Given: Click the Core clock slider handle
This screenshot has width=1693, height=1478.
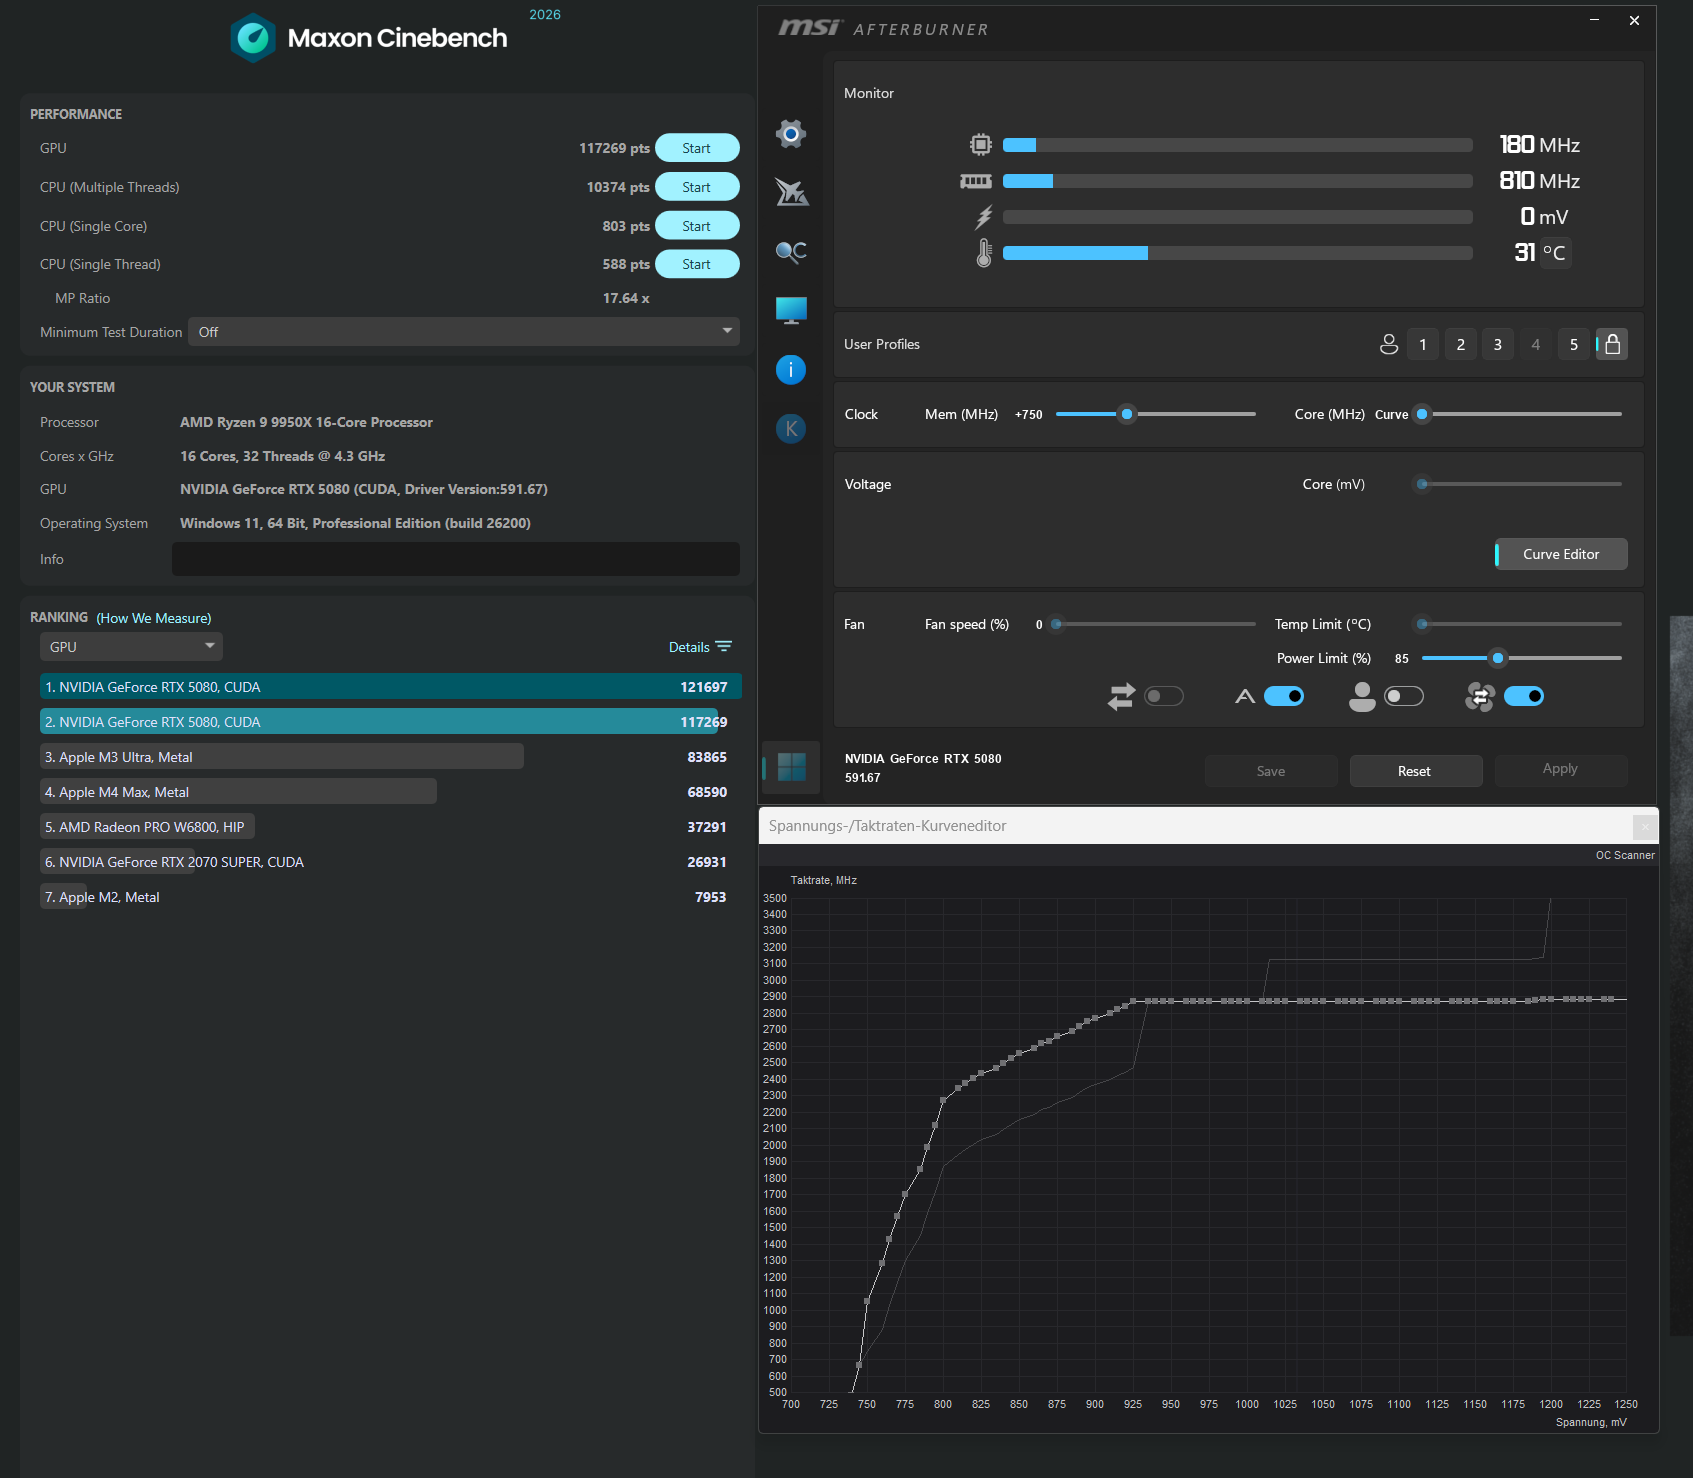Looking at the screenshot, I should pos(1422,414).
